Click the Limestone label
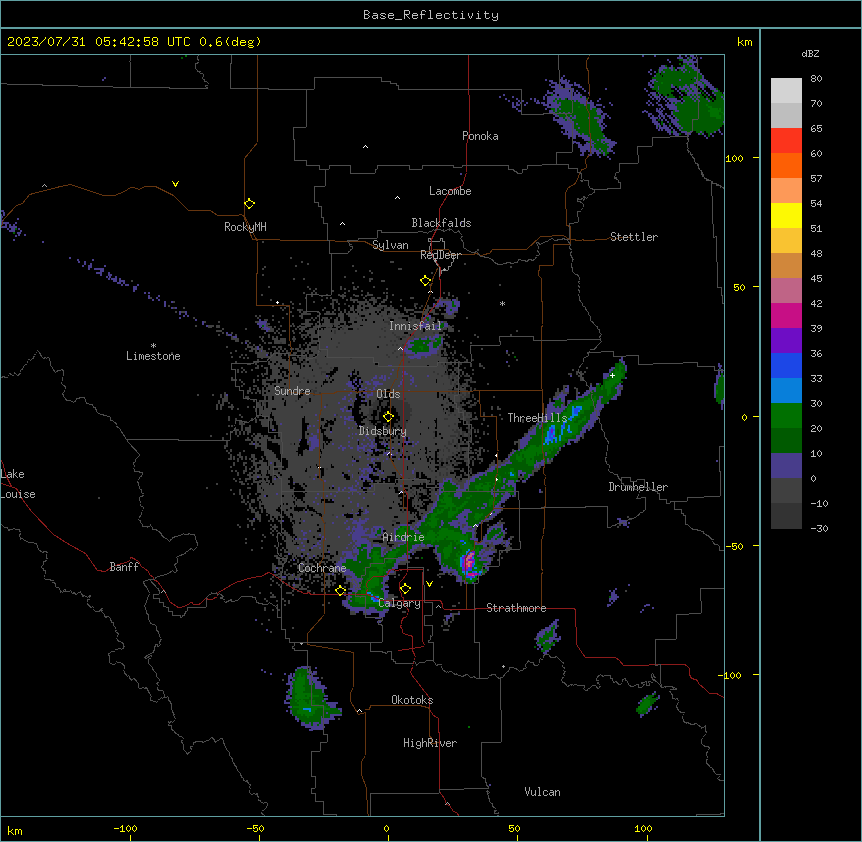 [153, 356]
